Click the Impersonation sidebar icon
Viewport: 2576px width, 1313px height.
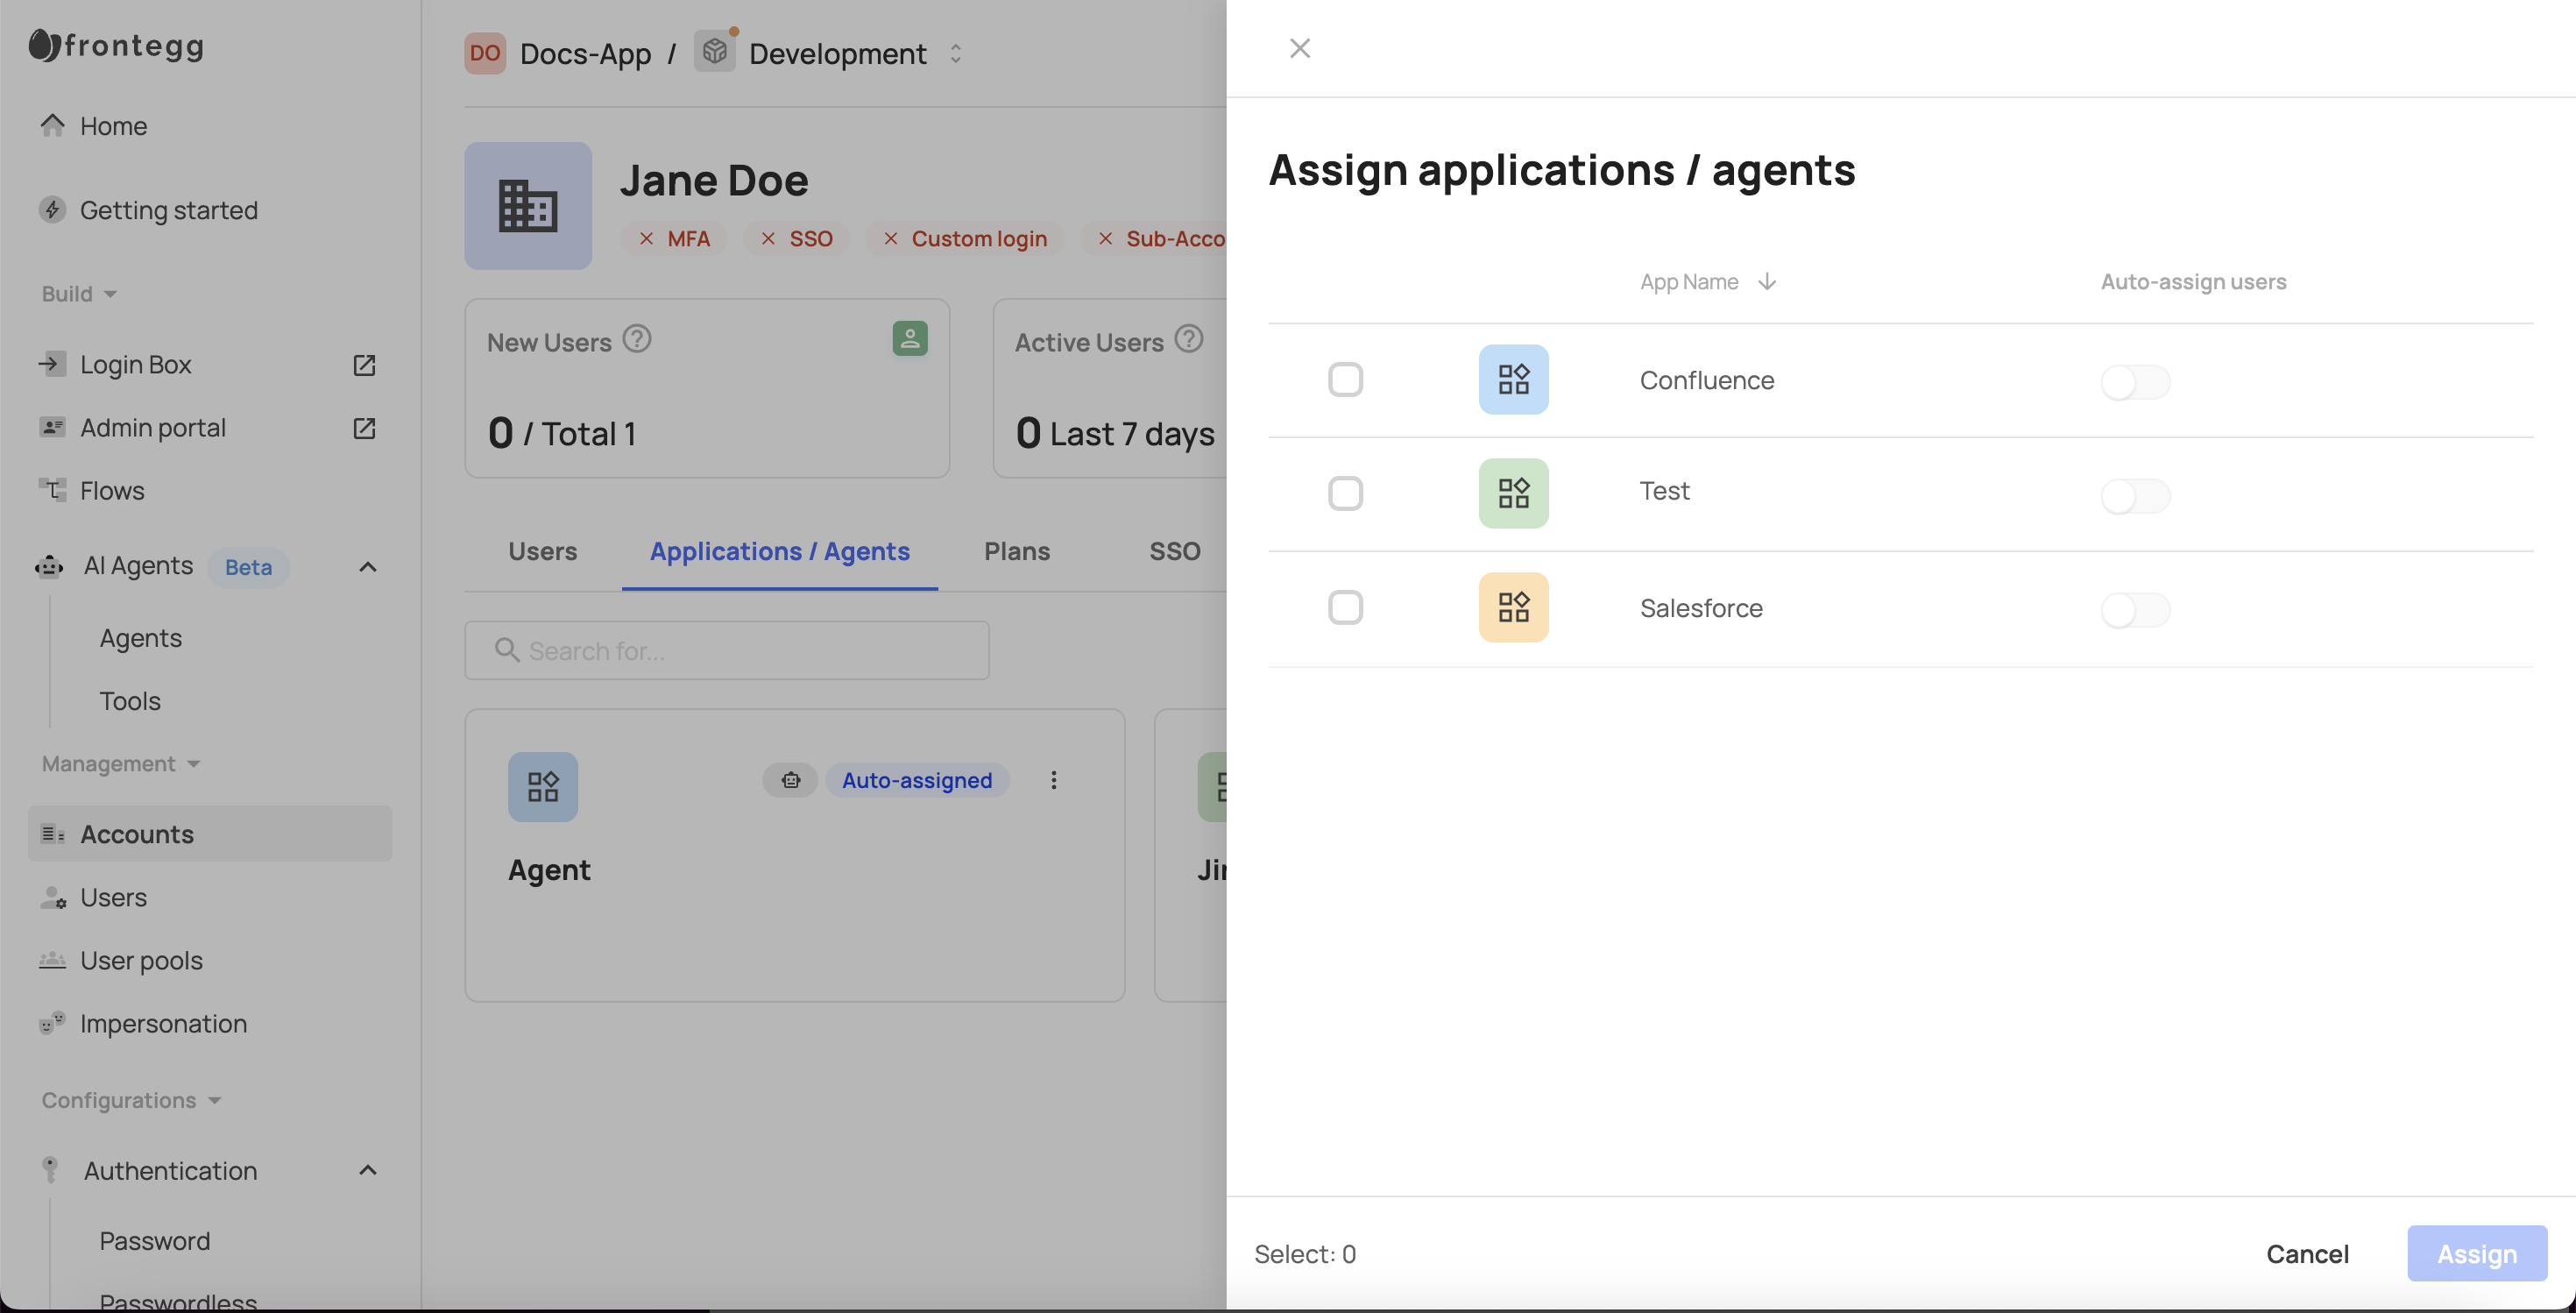click(x=52, y=1023)
